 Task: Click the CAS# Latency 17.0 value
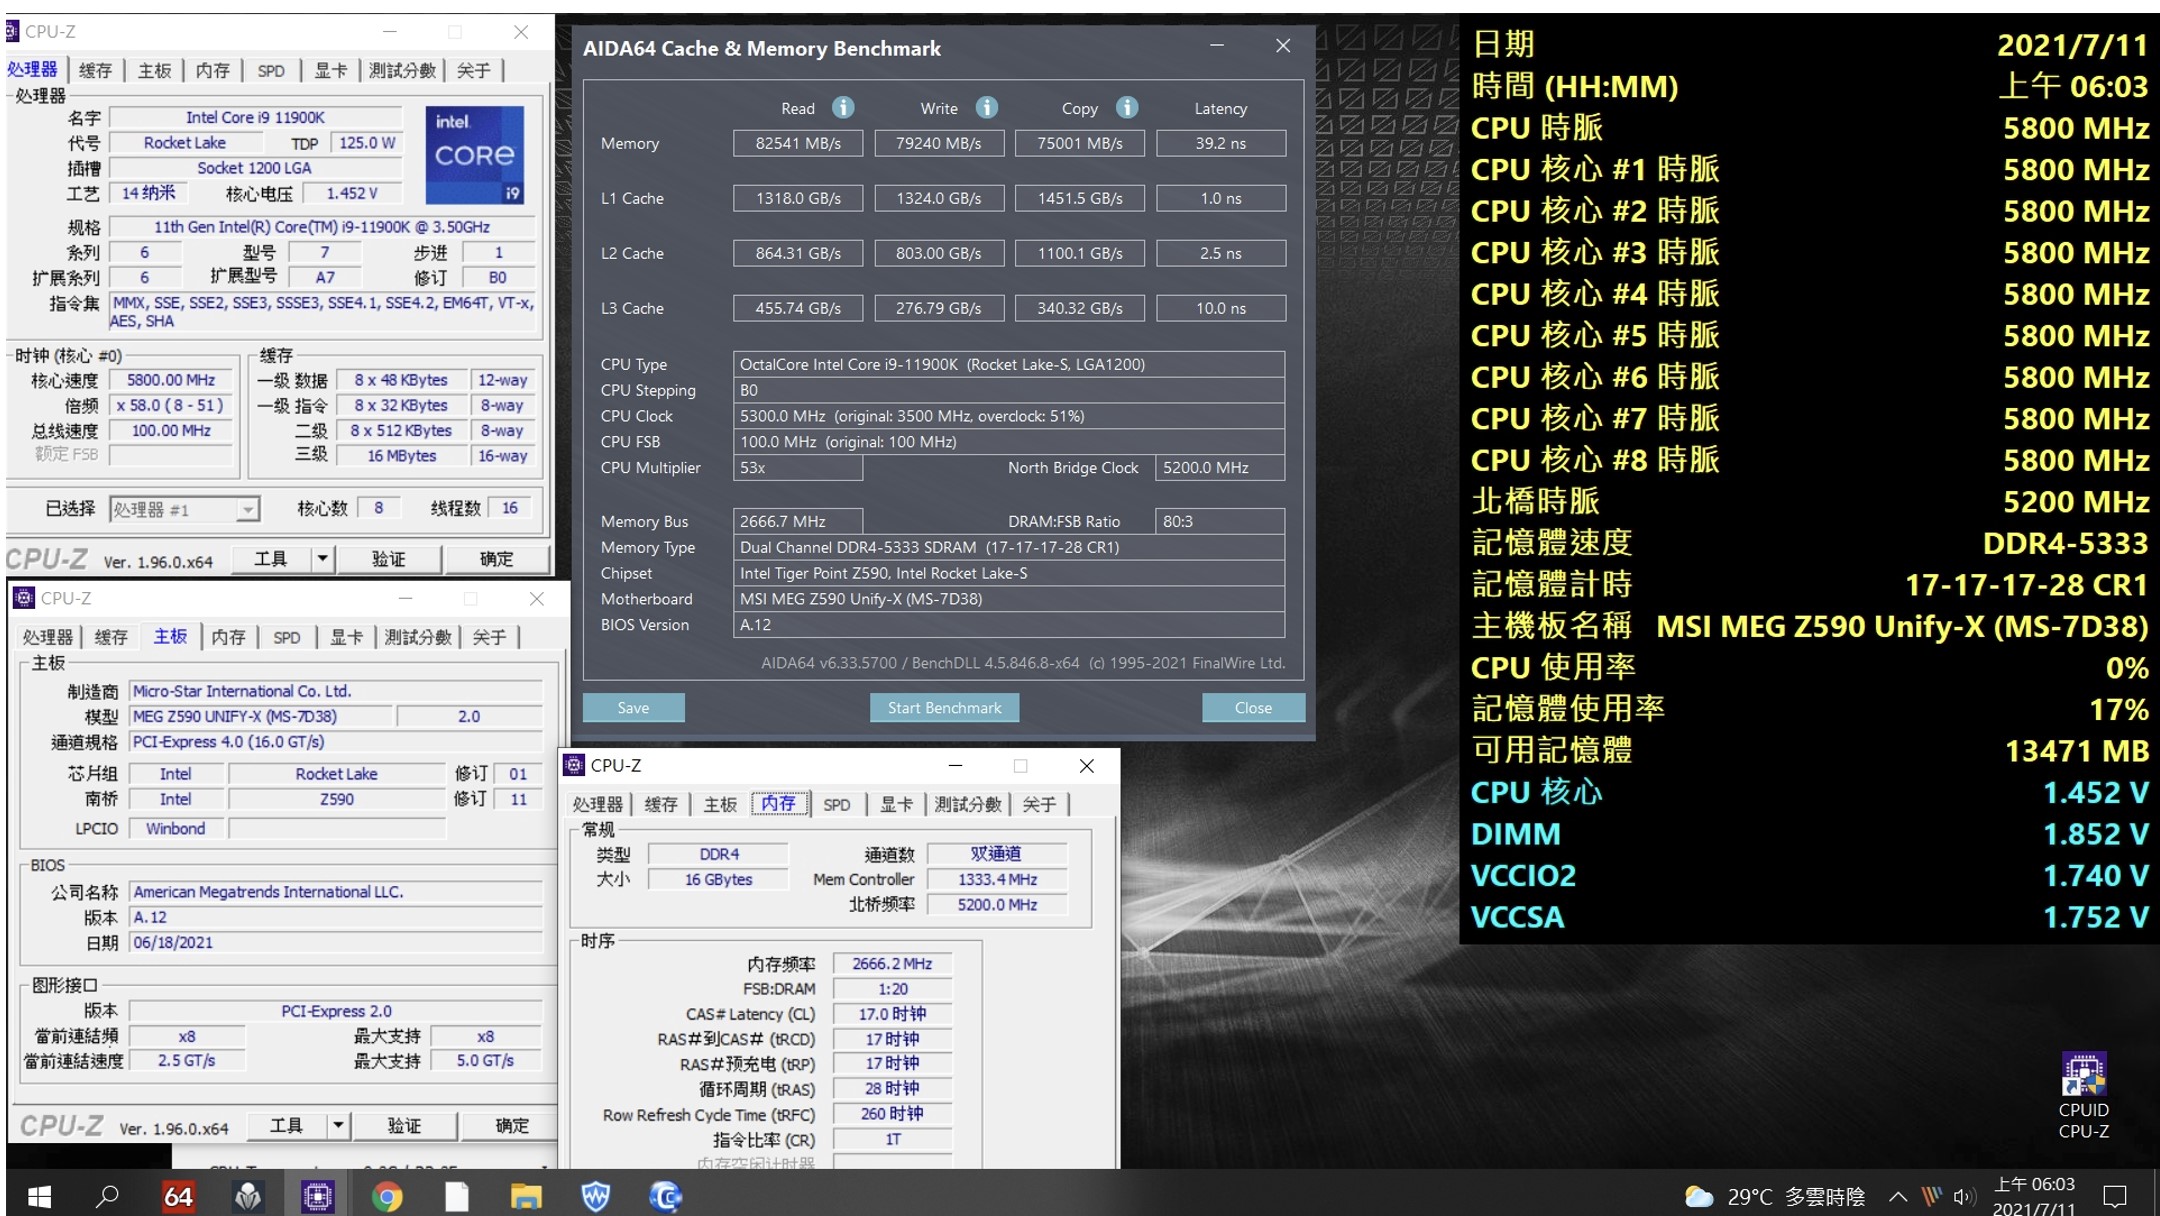point(892,1014)
